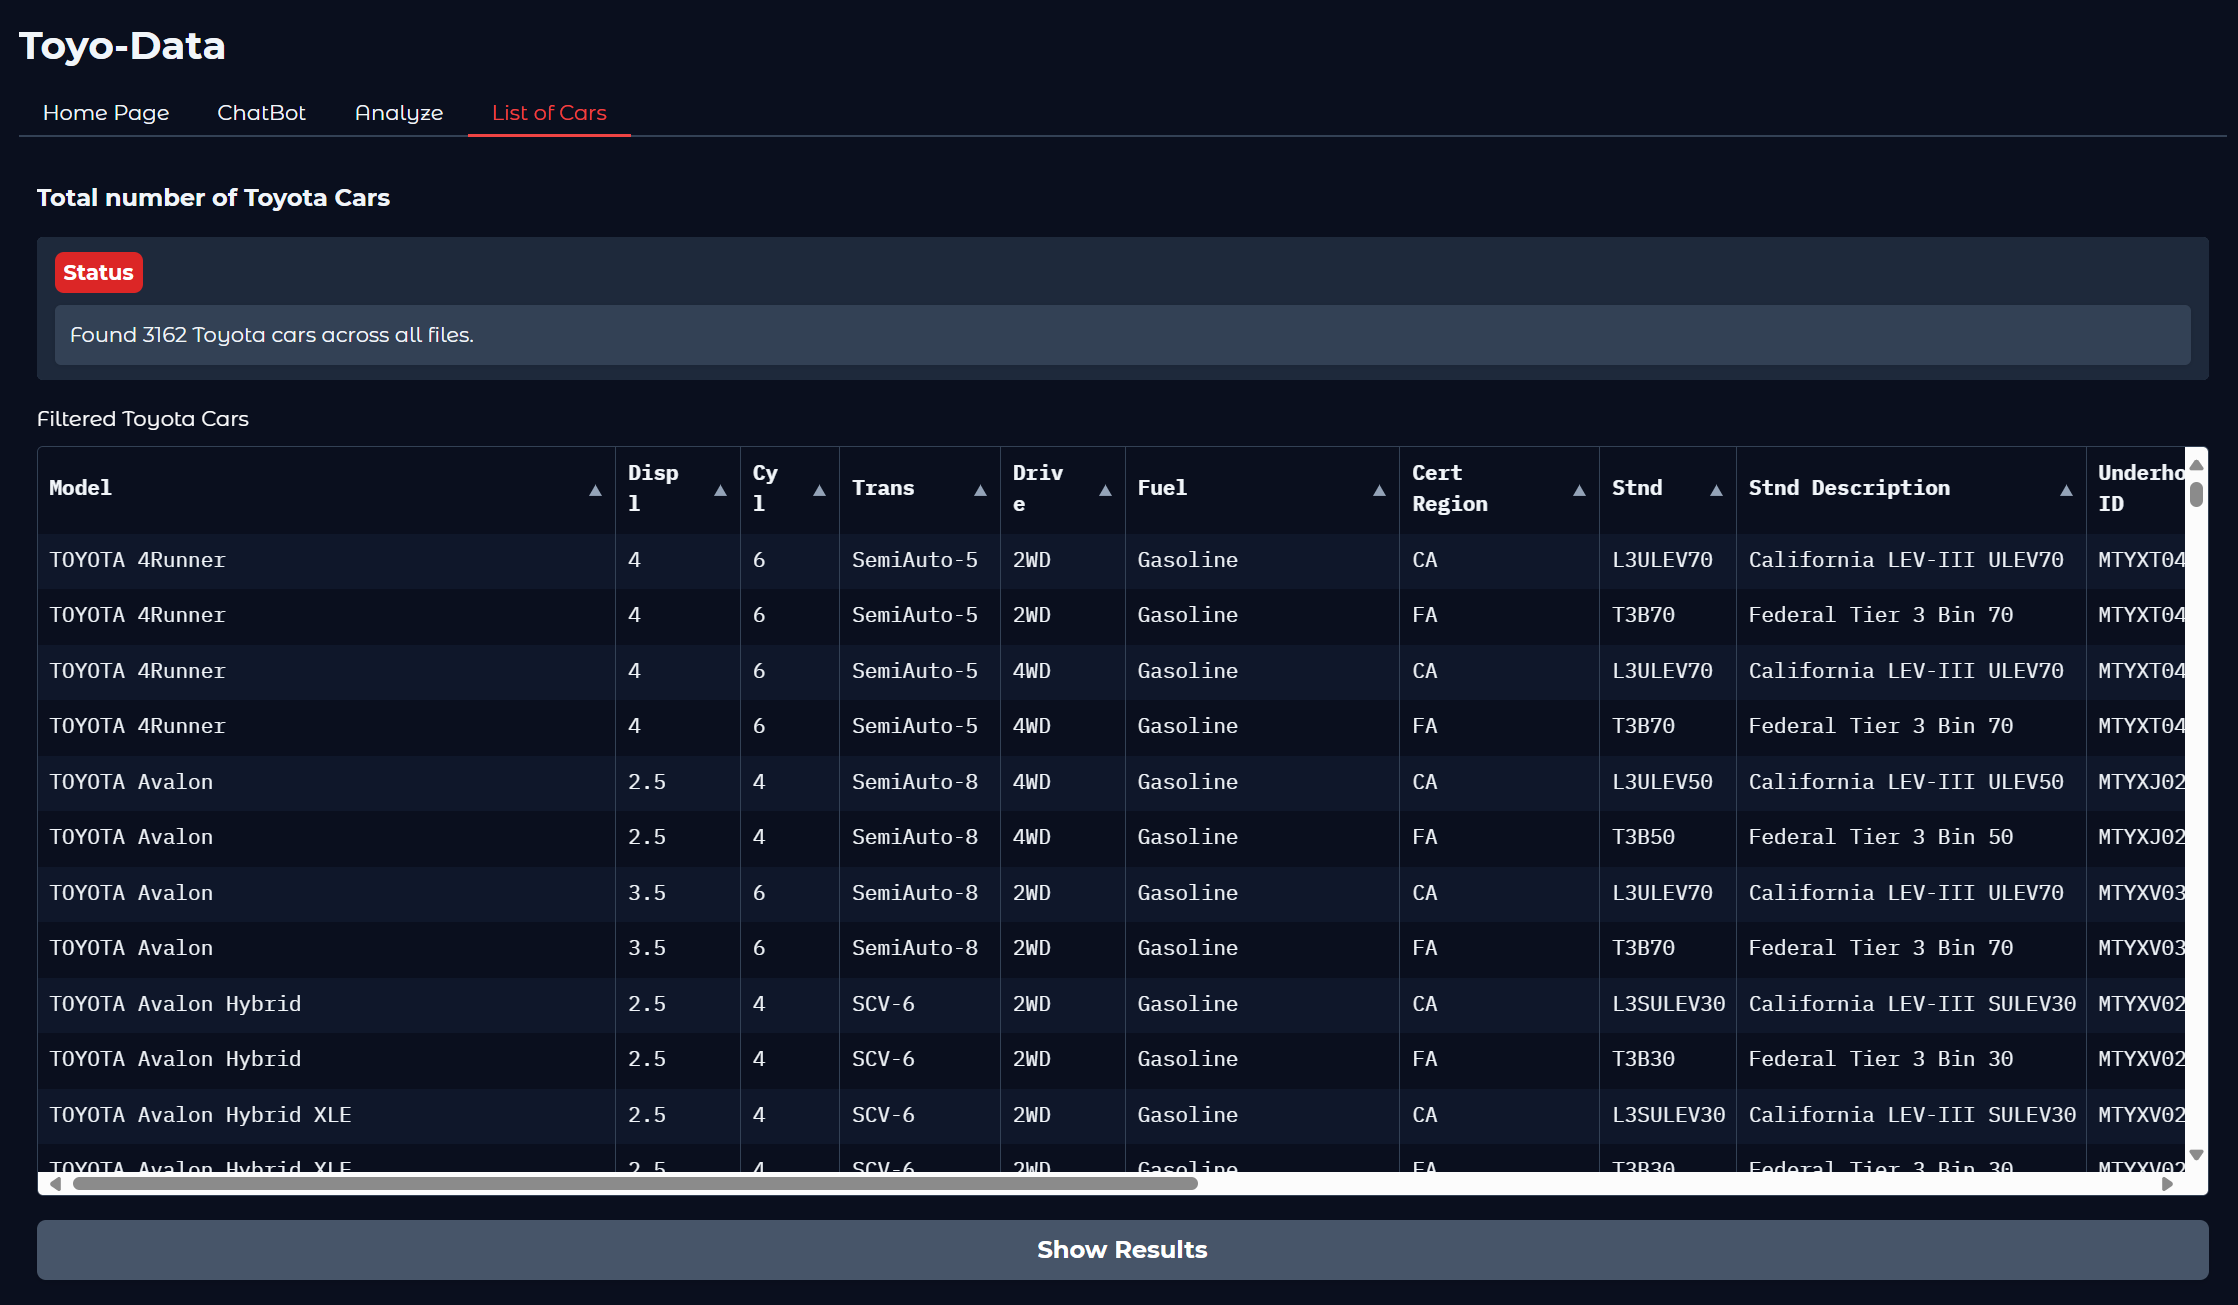The width and height of the screenshot is (2238, 1305).
Task: Select TOYOTA Avalon Hybrid XLE model cell
Action: [x=200, y=1115]
